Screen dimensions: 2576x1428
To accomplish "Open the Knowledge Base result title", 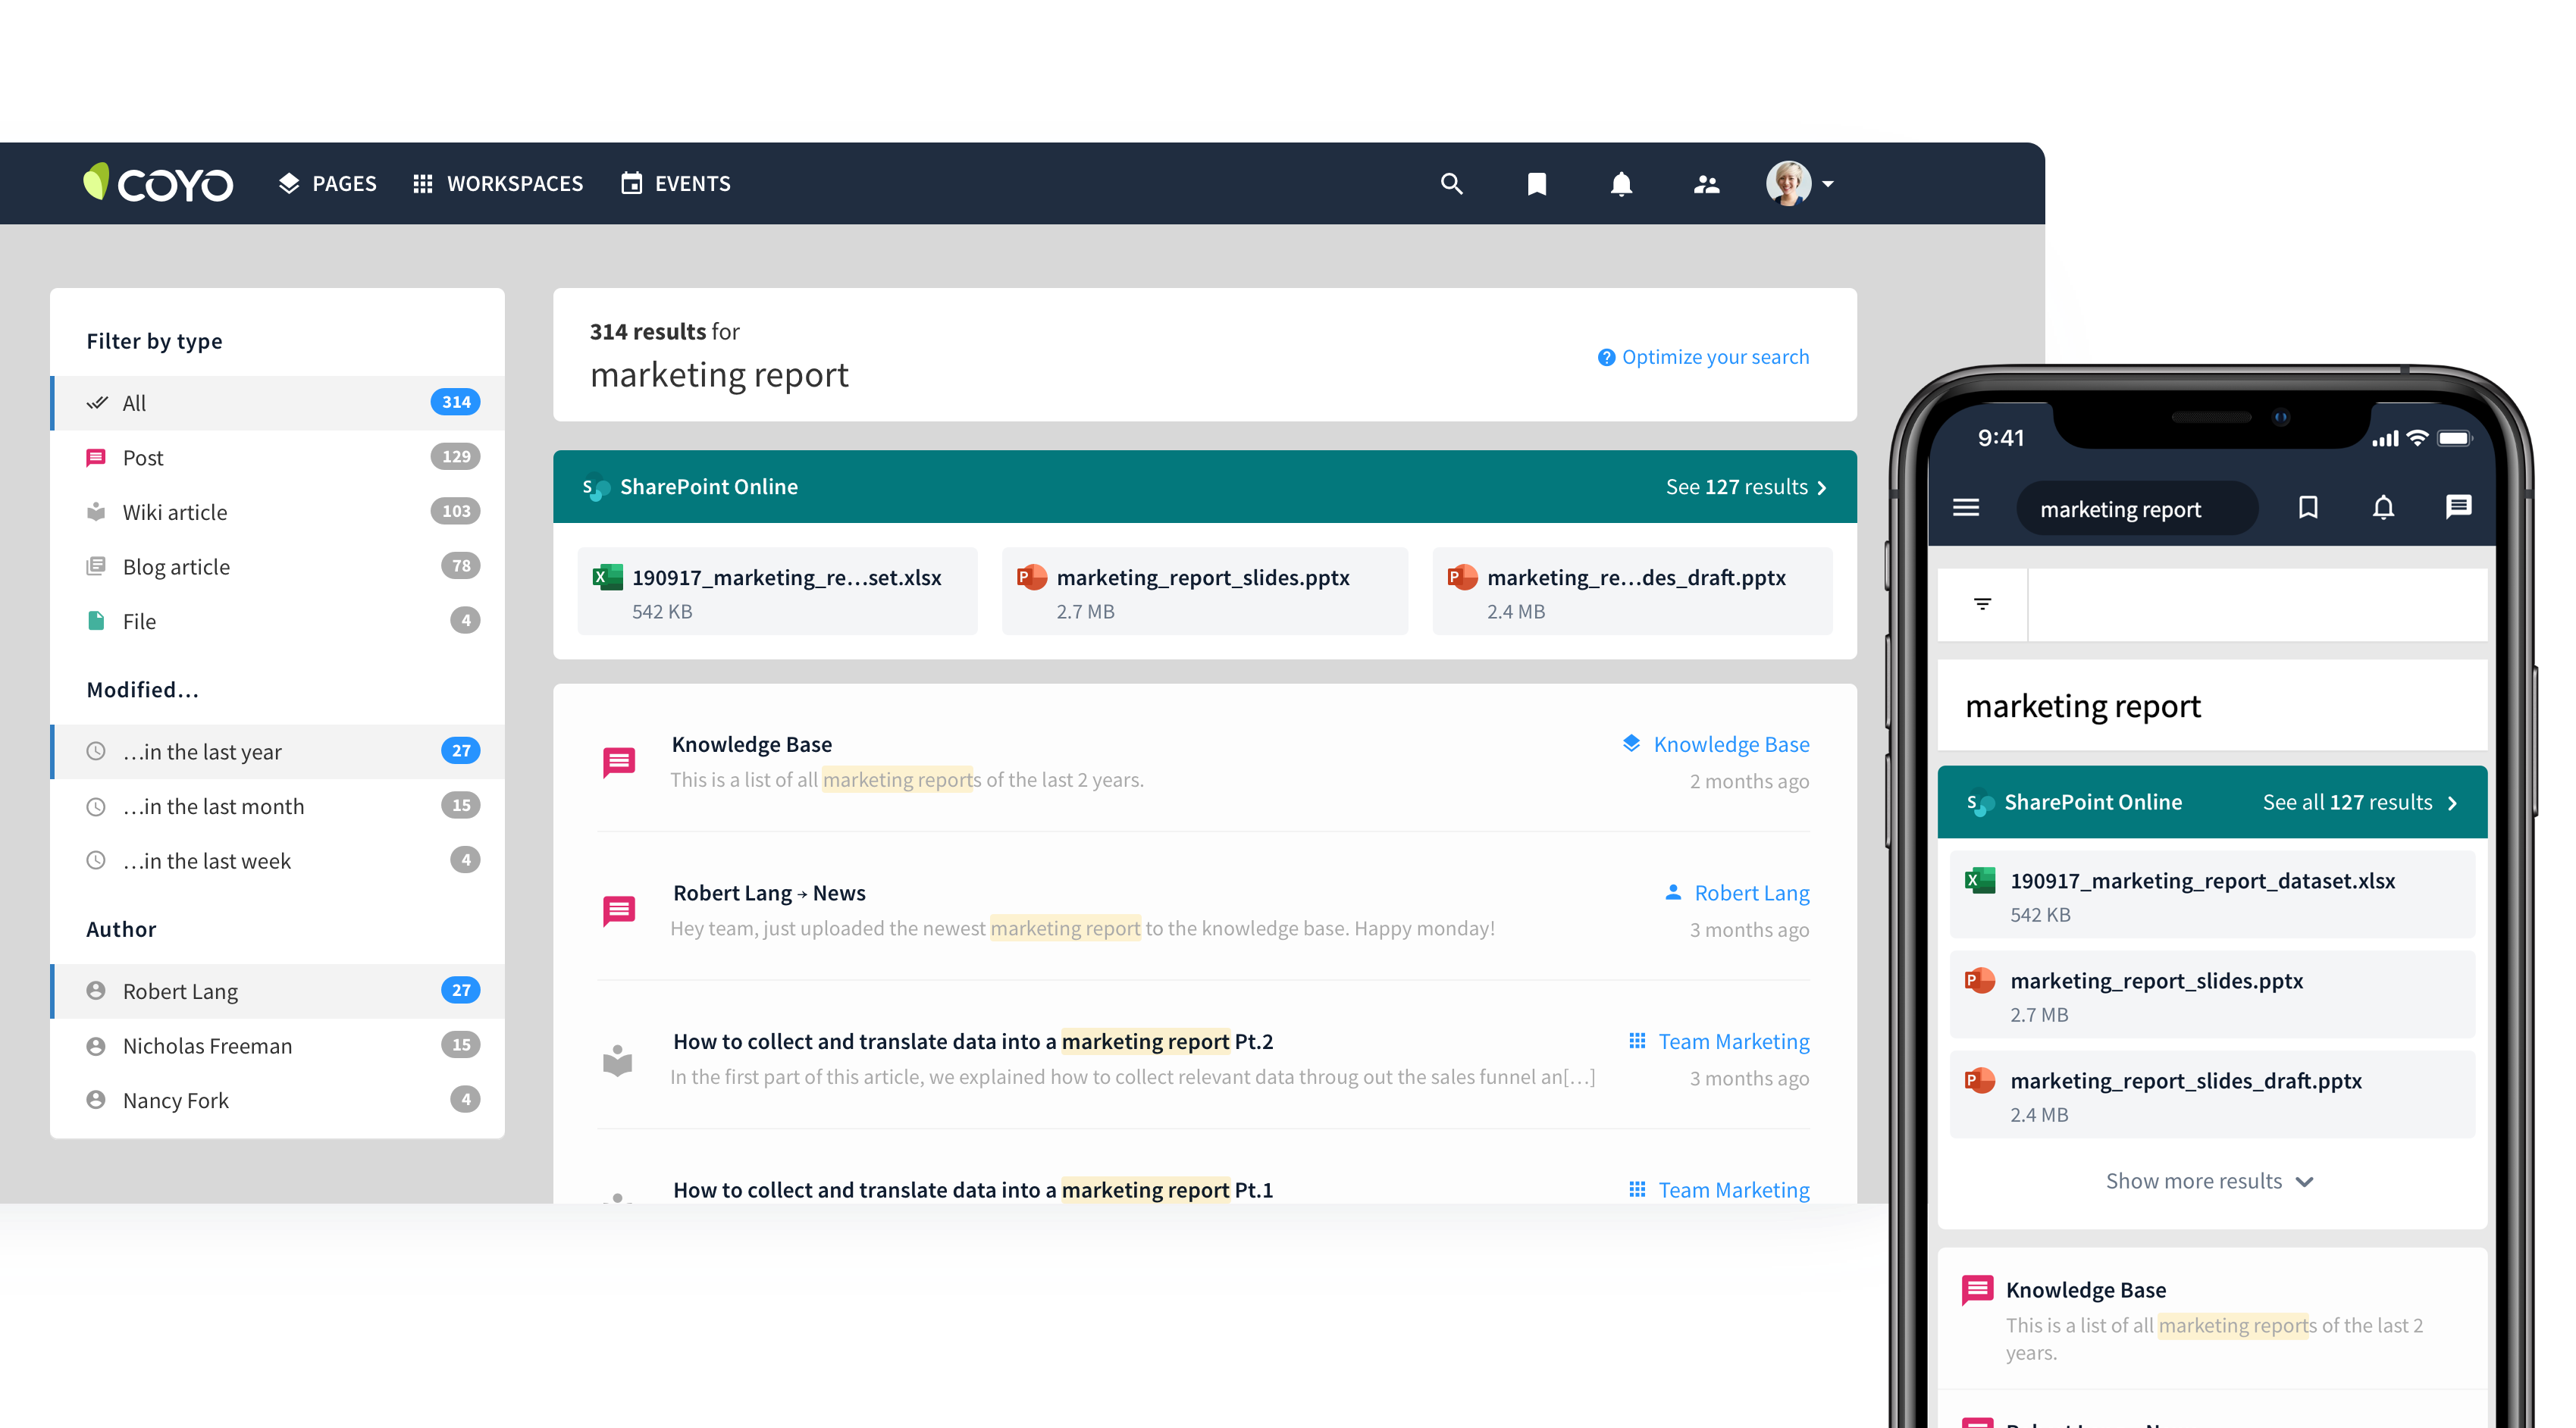I will coord(752,744).
